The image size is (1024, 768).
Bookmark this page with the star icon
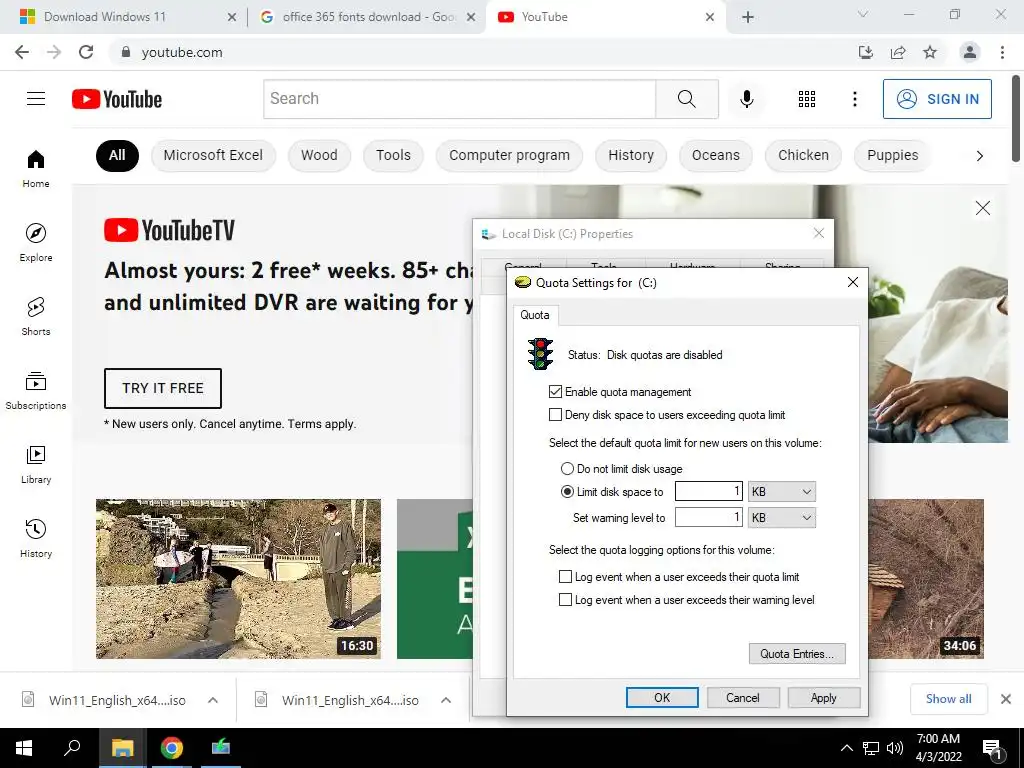click(930, 52)
